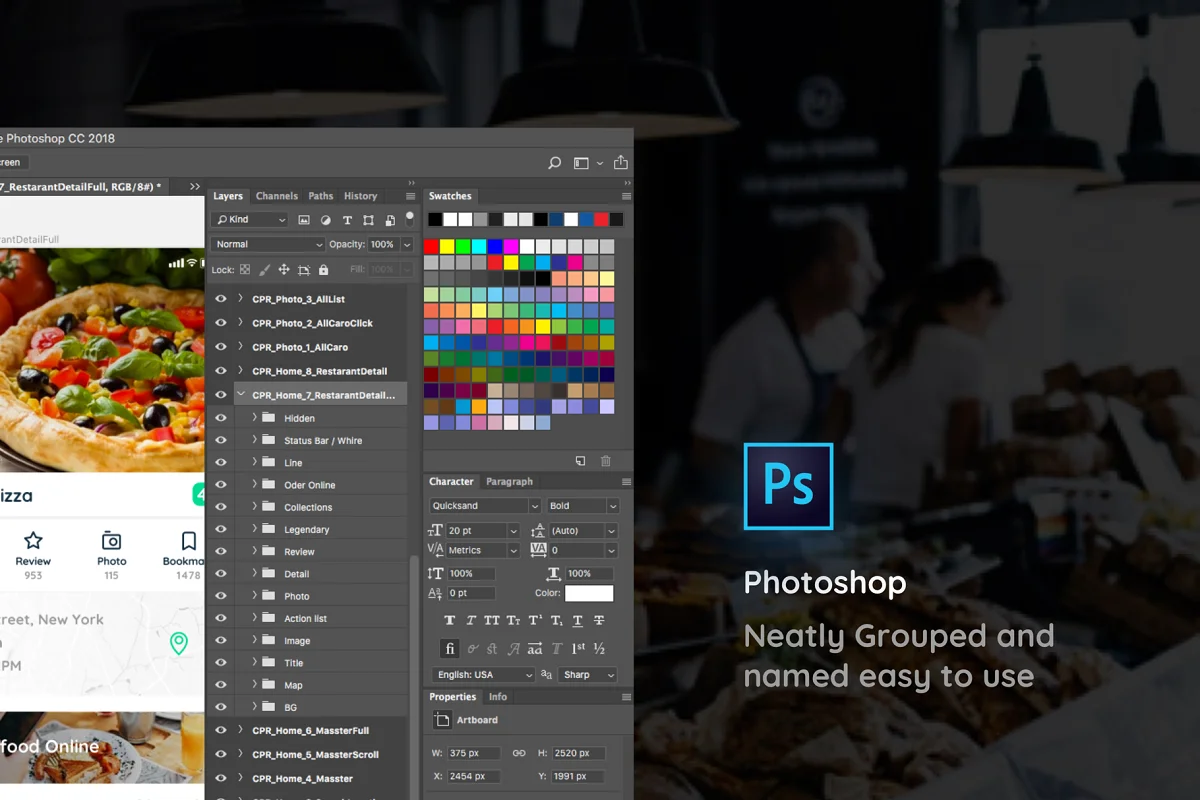
Task: Click the share image icon
Action: click(x=621, y=162)
